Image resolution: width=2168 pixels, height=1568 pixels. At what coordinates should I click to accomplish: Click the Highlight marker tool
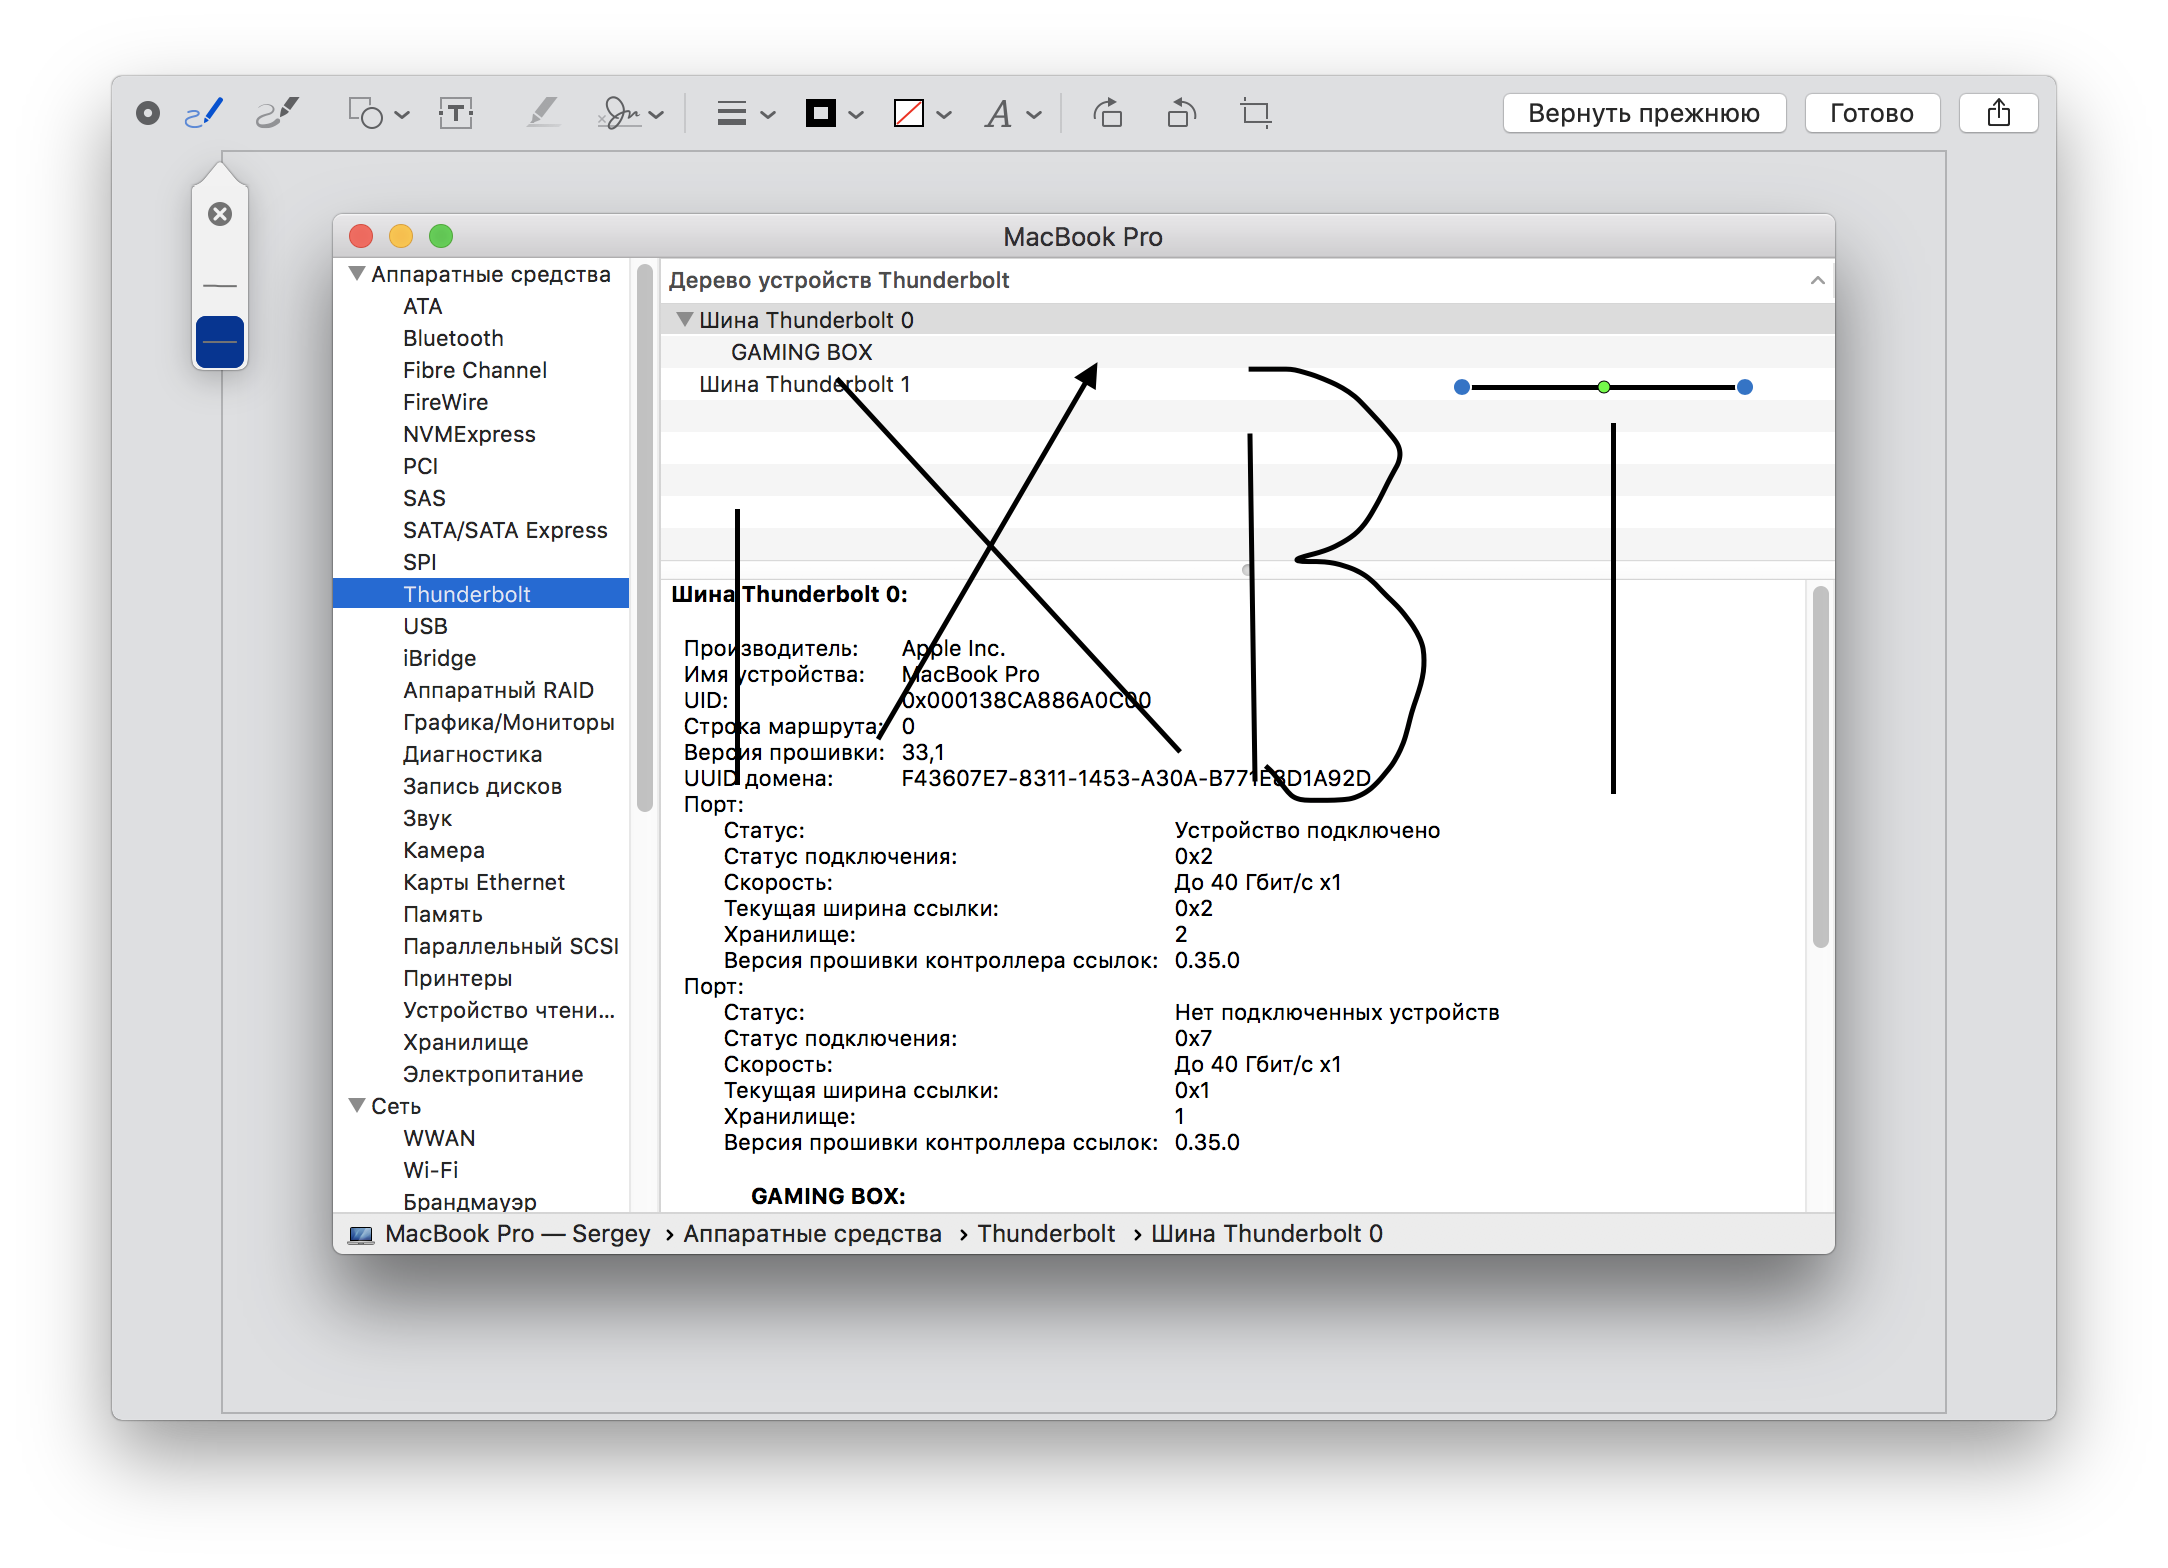coord(543,113)
